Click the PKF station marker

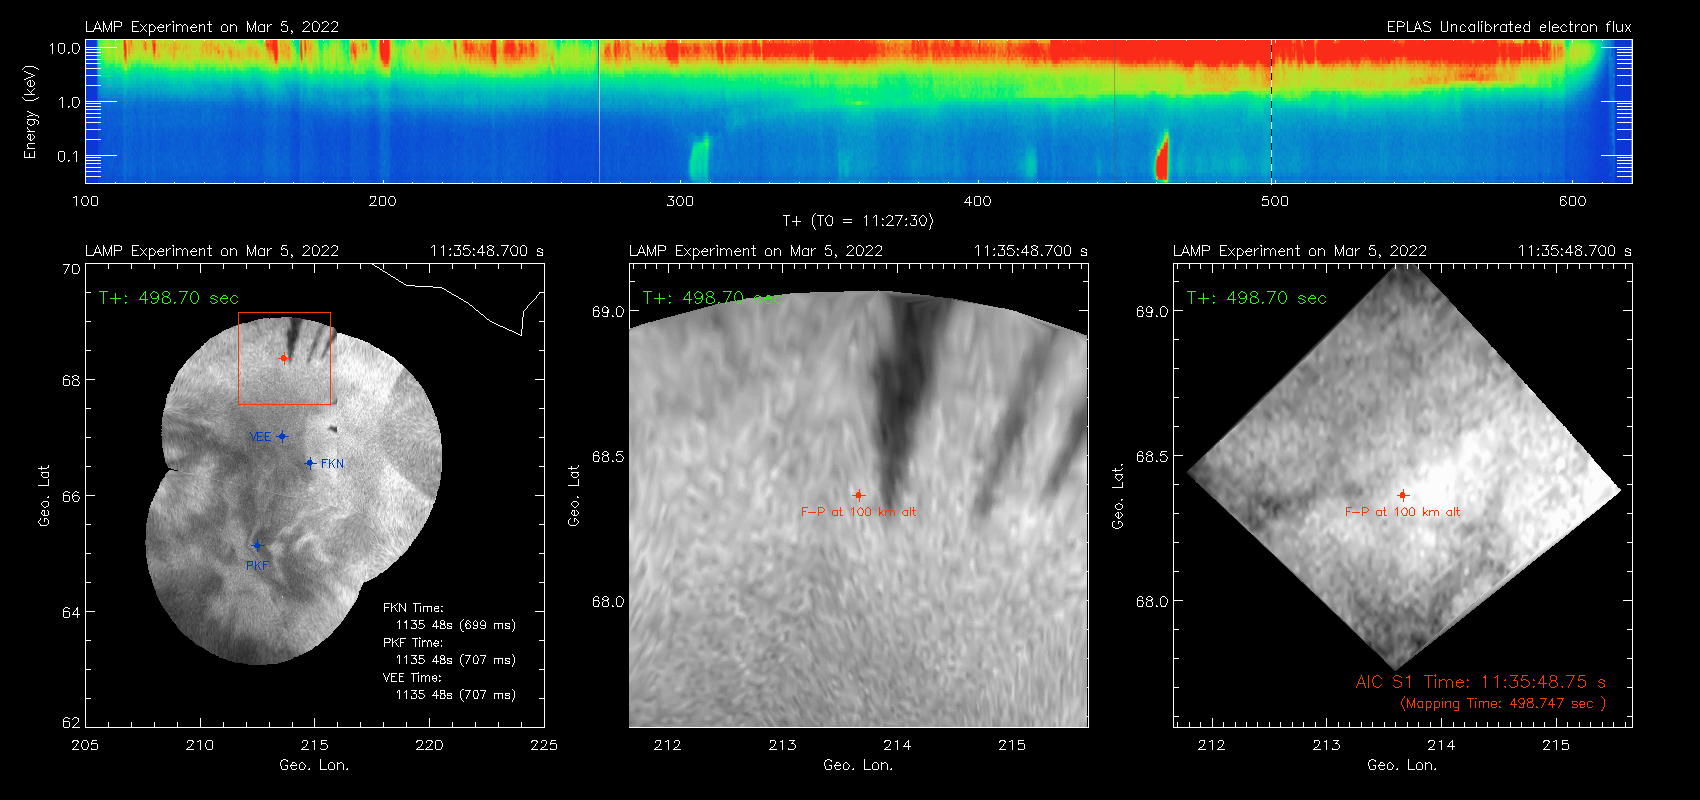(x=257, y=545)
